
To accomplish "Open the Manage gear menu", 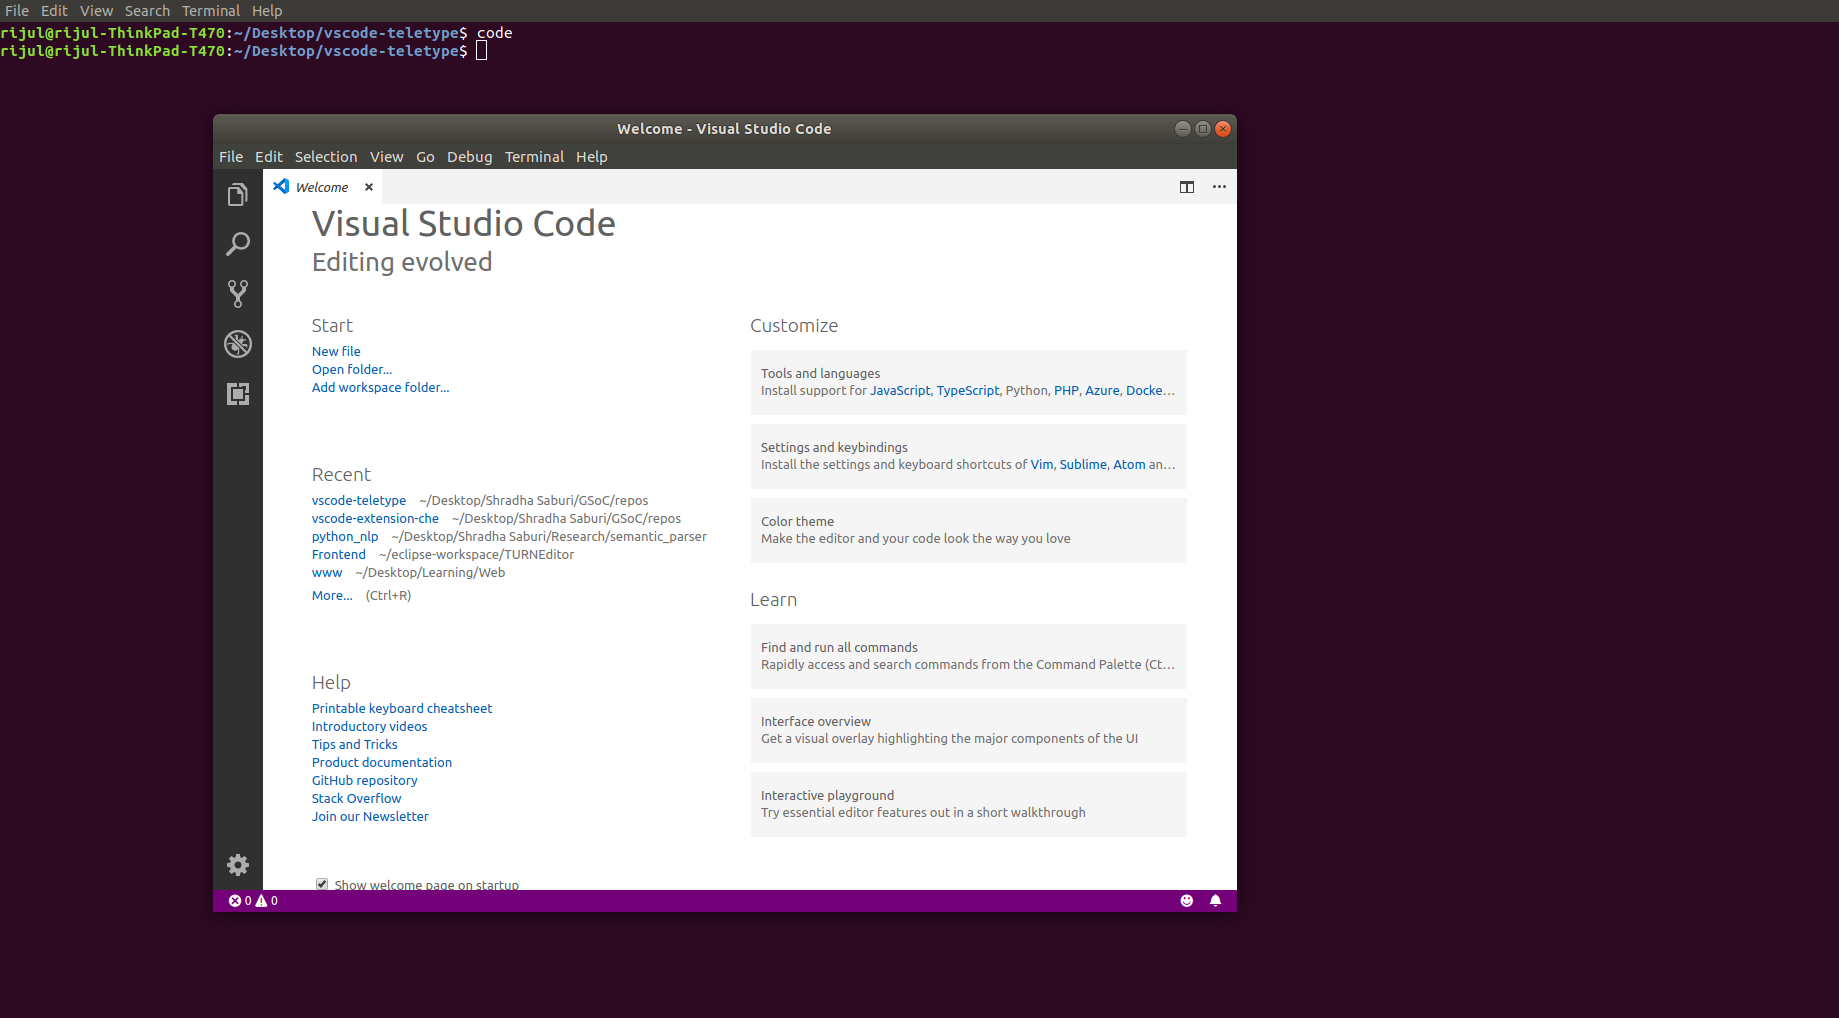I will [238, 865].
